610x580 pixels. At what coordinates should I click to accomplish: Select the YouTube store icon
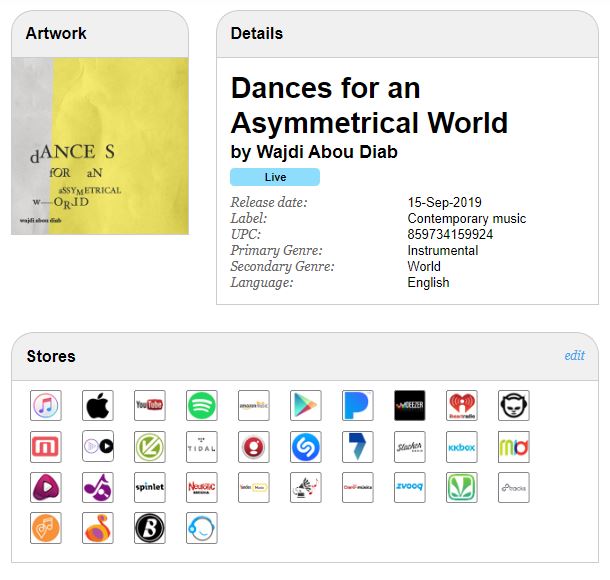coord(150,405)
